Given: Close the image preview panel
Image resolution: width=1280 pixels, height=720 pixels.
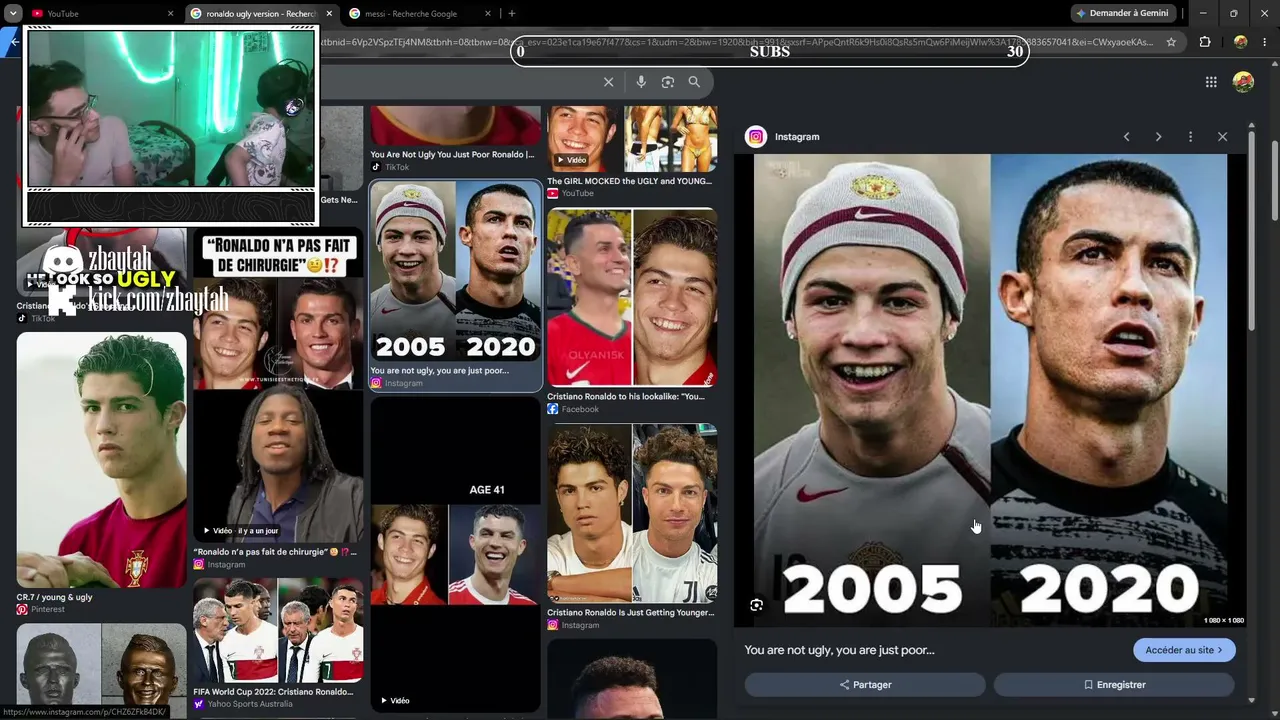Looking at the screenshot, I should tap(1222, 137).
